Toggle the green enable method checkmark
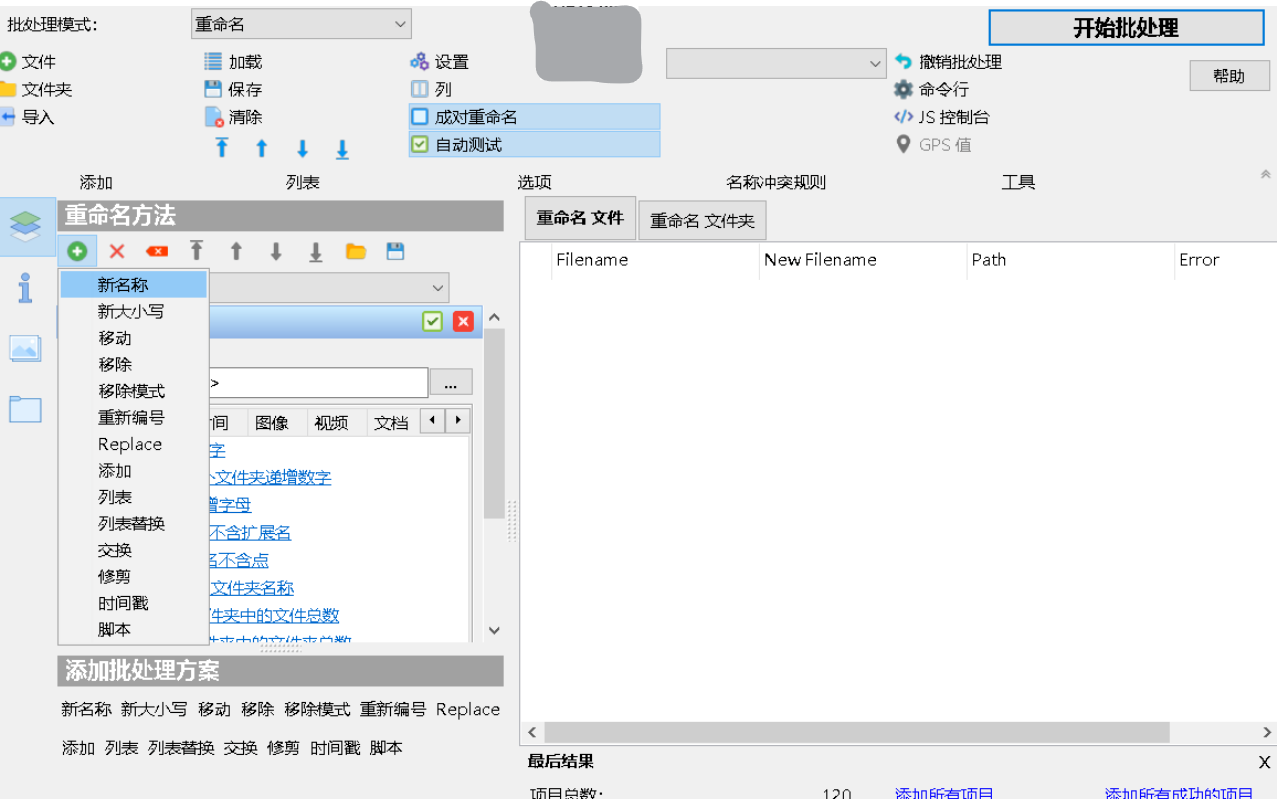Screen dimensions: 1277x799 click(x=432, y=321)
